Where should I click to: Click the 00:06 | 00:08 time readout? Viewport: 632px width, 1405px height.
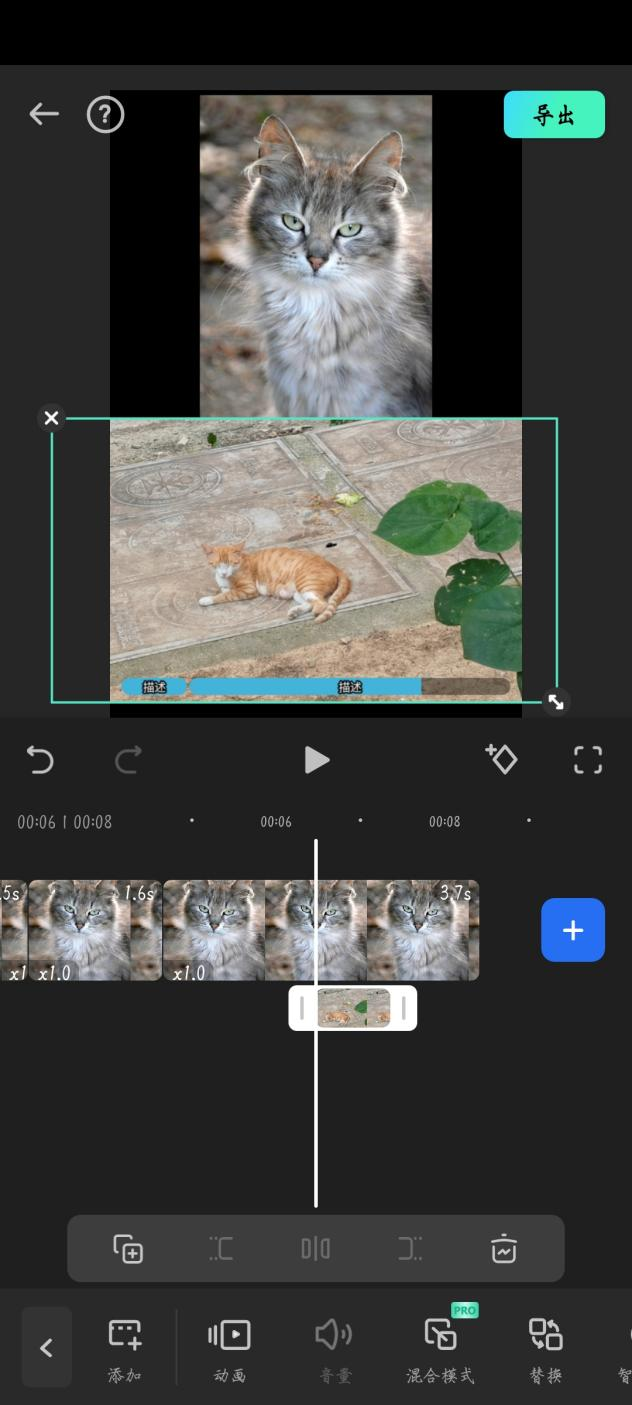[x=65, y=822]
